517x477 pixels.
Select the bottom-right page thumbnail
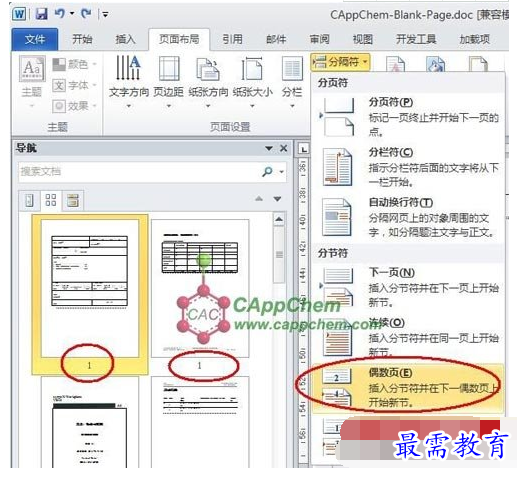[x=200, y=422]
